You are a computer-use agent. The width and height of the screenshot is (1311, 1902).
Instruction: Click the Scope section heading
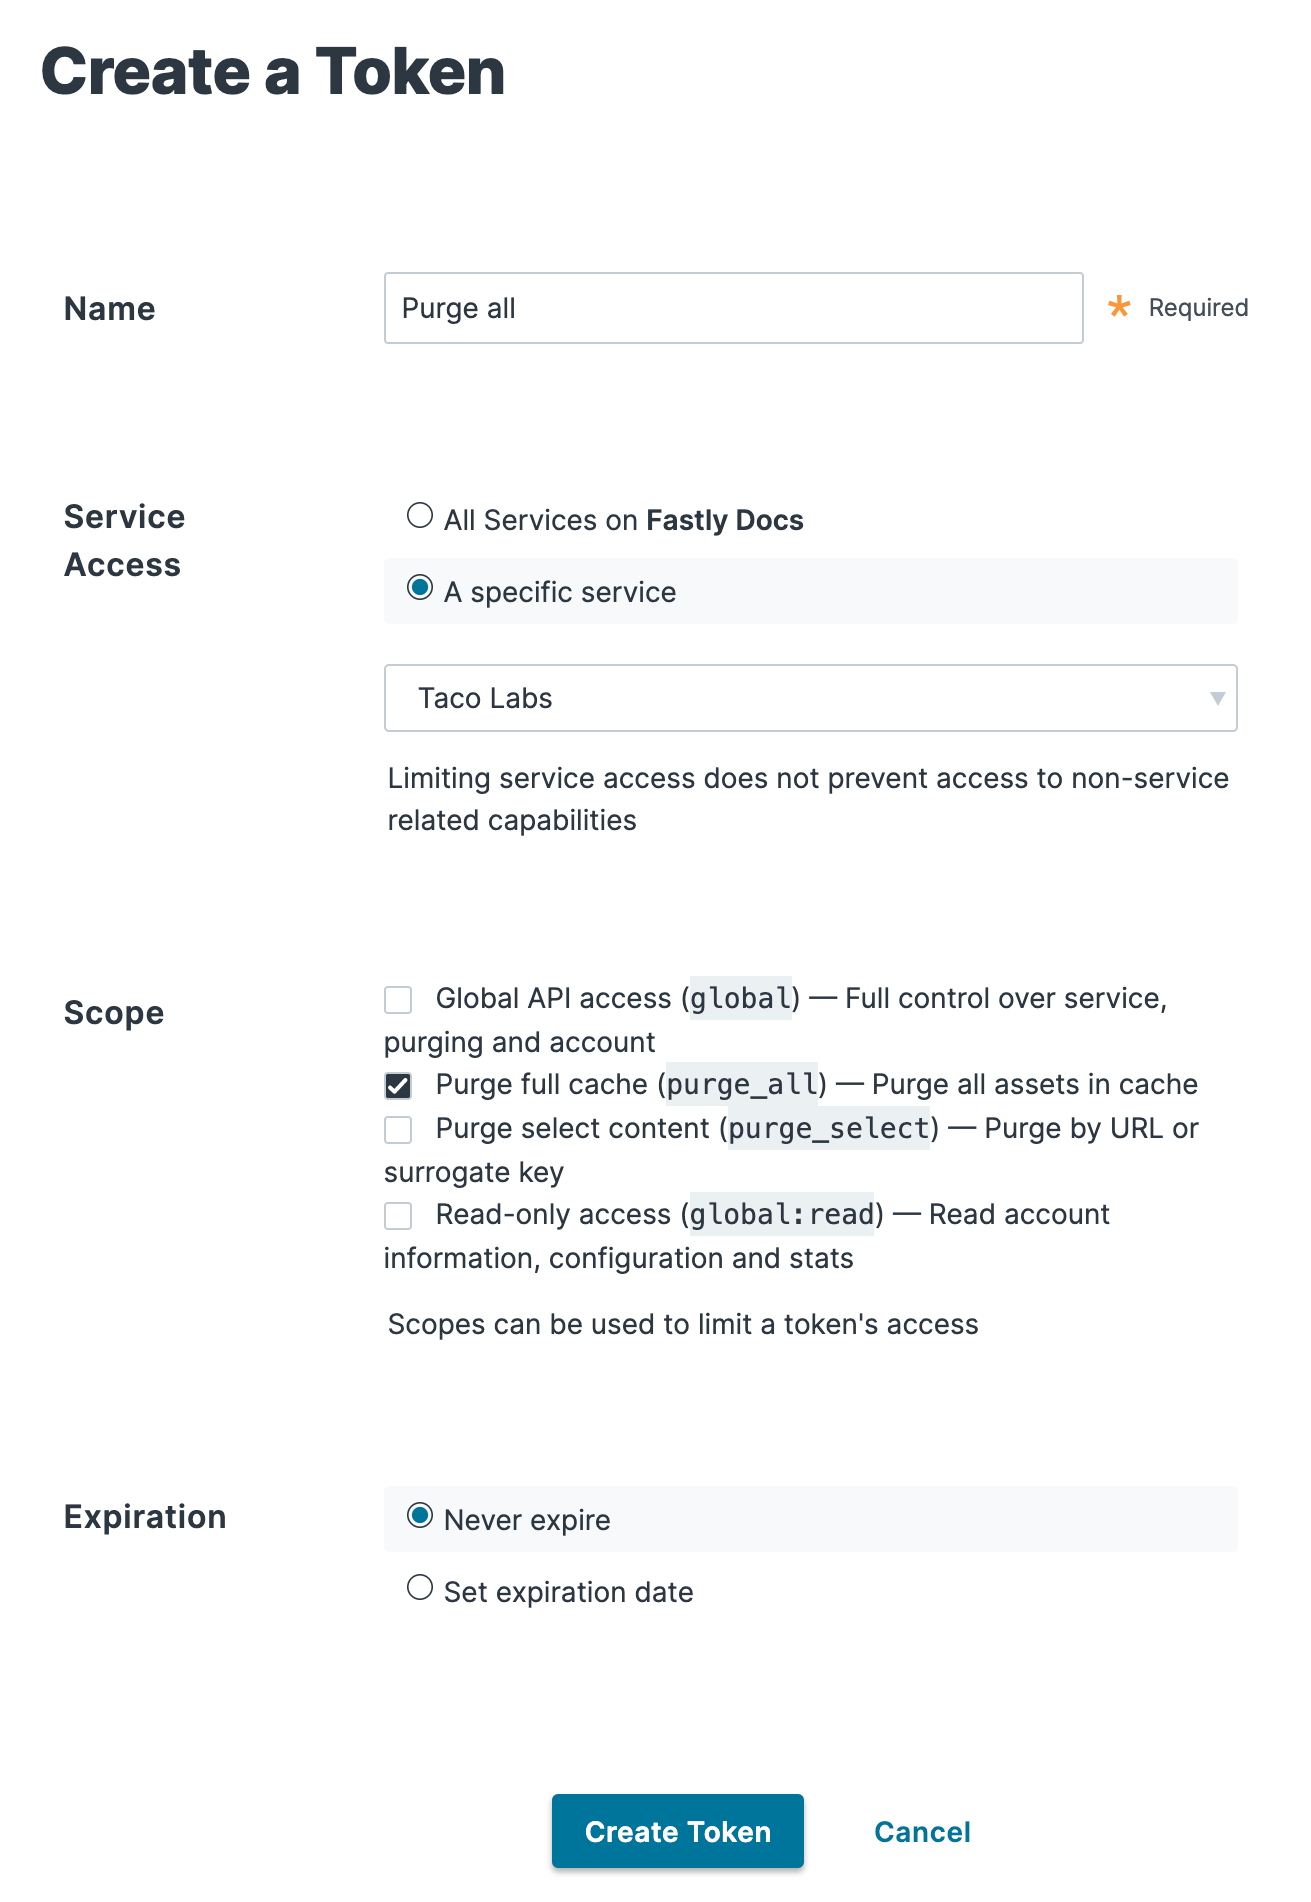114,1012
